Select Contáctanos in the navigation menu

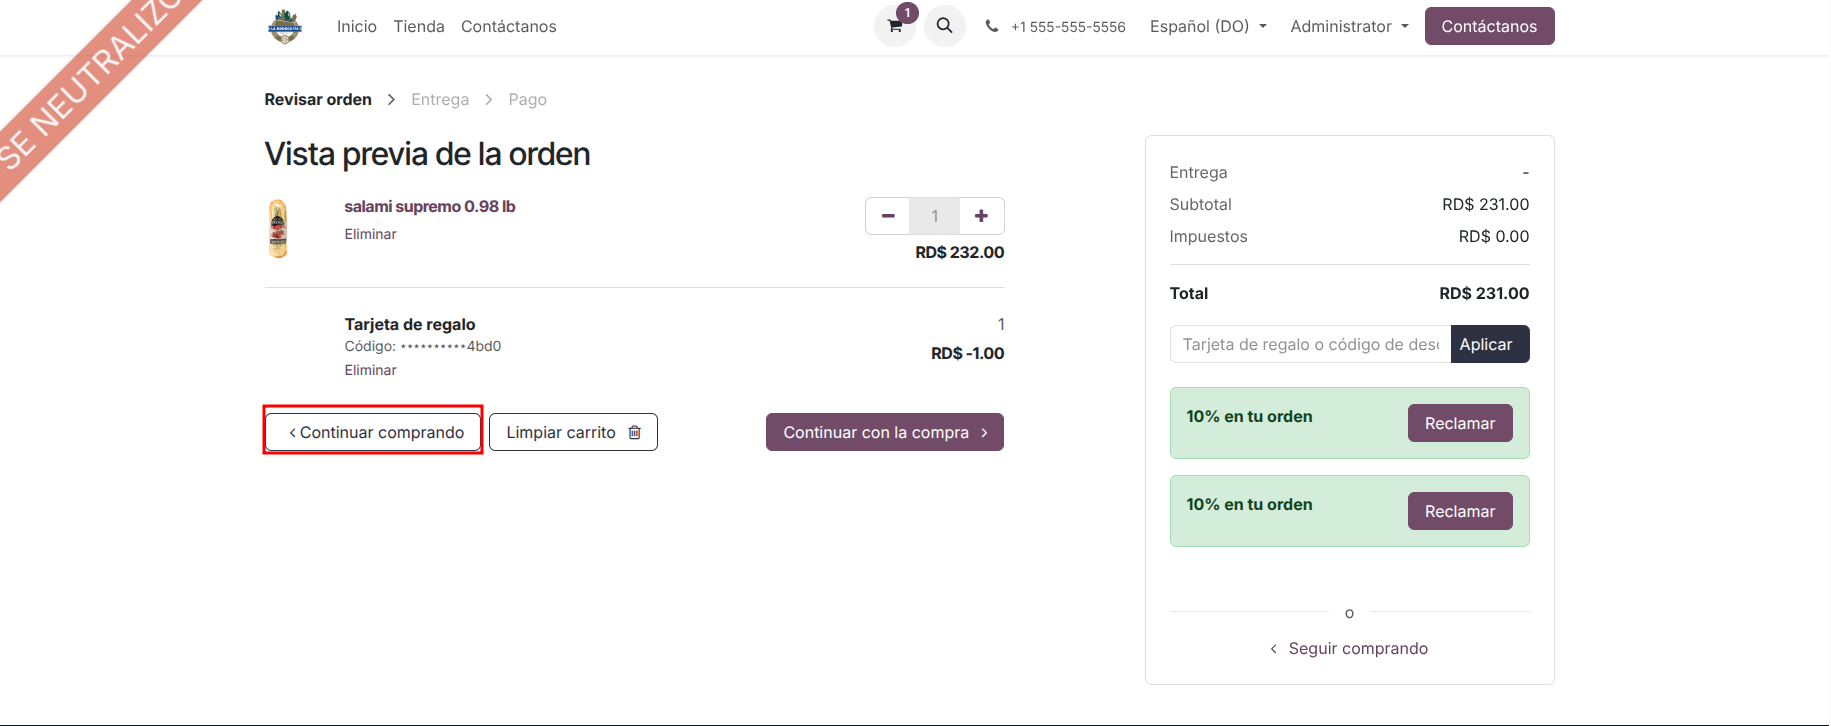click(x=509, y=26)
